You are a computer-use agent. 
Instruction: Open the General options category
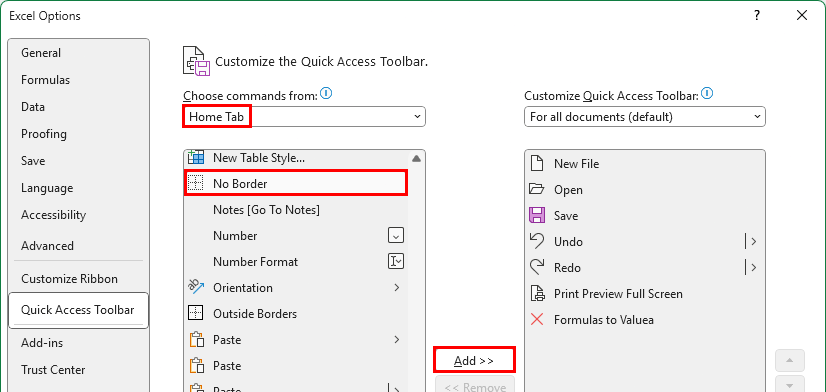pyautogui.click(x=78, y=53)
